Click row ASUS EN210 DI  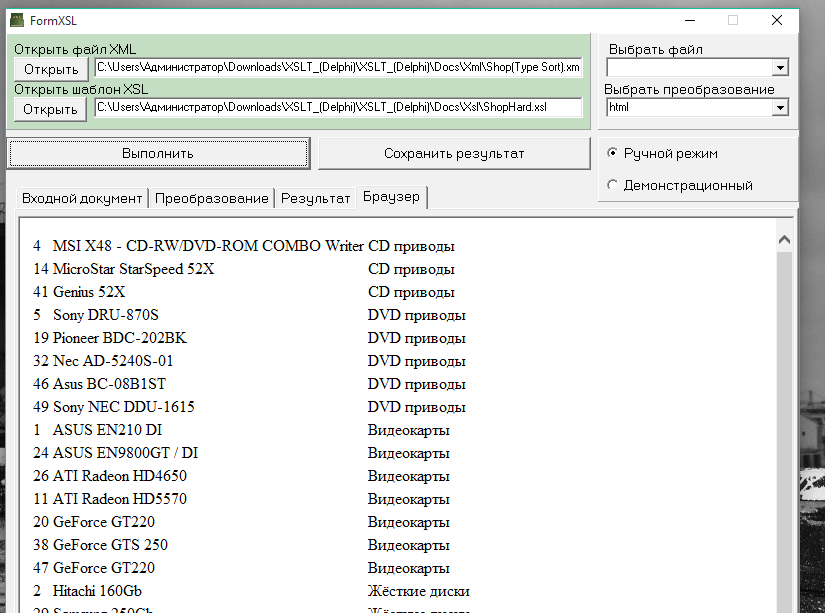click(241, 430)
